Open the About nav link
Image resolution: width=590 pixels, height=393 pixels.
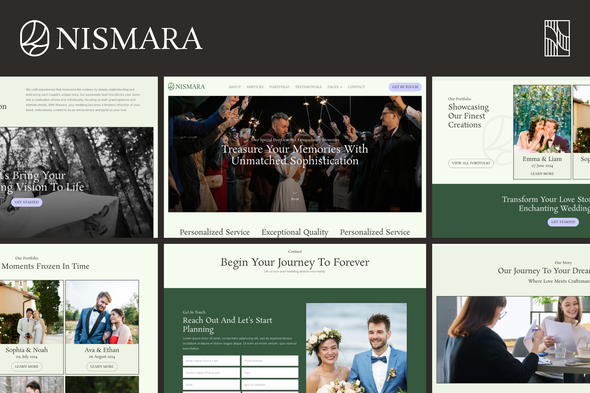pos(234,87)
